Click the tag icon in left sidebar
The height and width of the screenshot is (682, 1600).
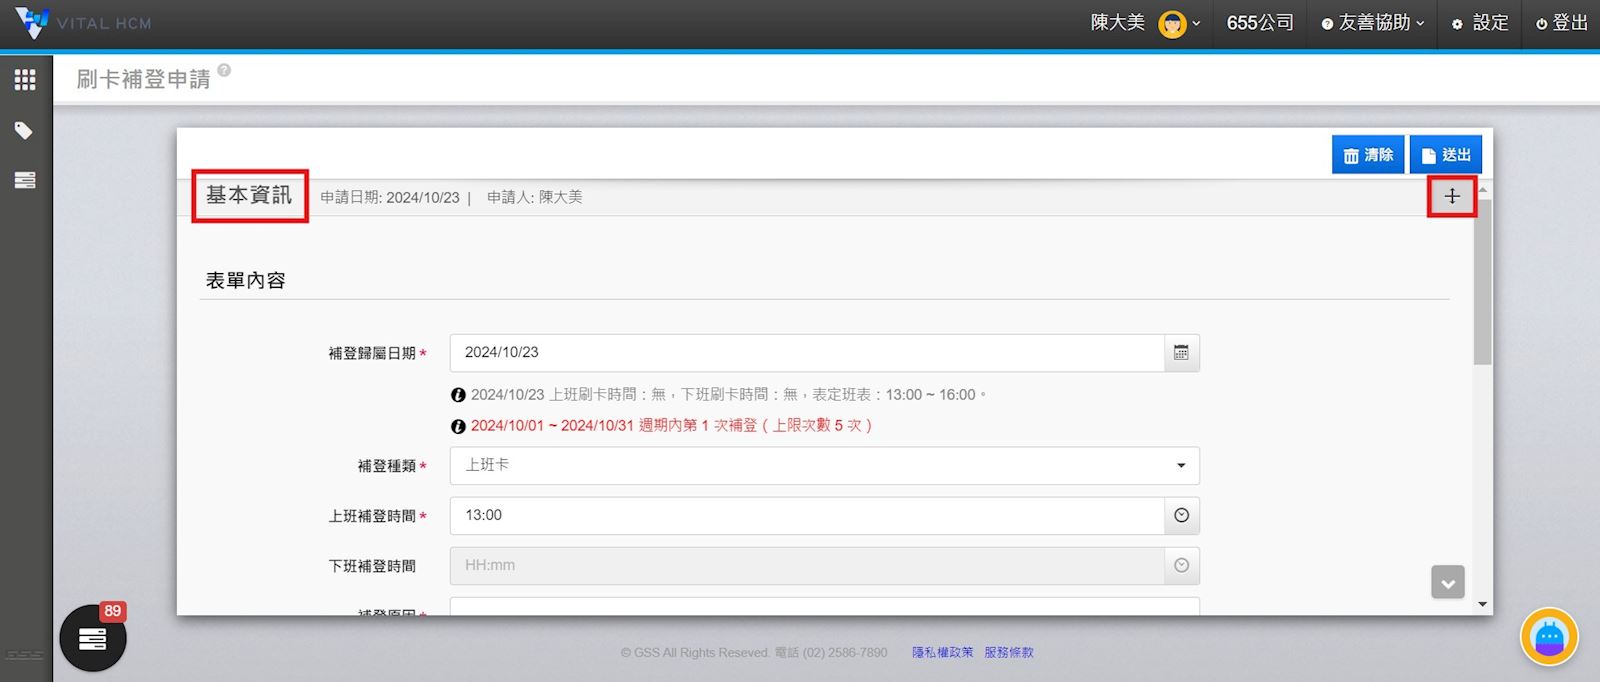pos(24,131)
